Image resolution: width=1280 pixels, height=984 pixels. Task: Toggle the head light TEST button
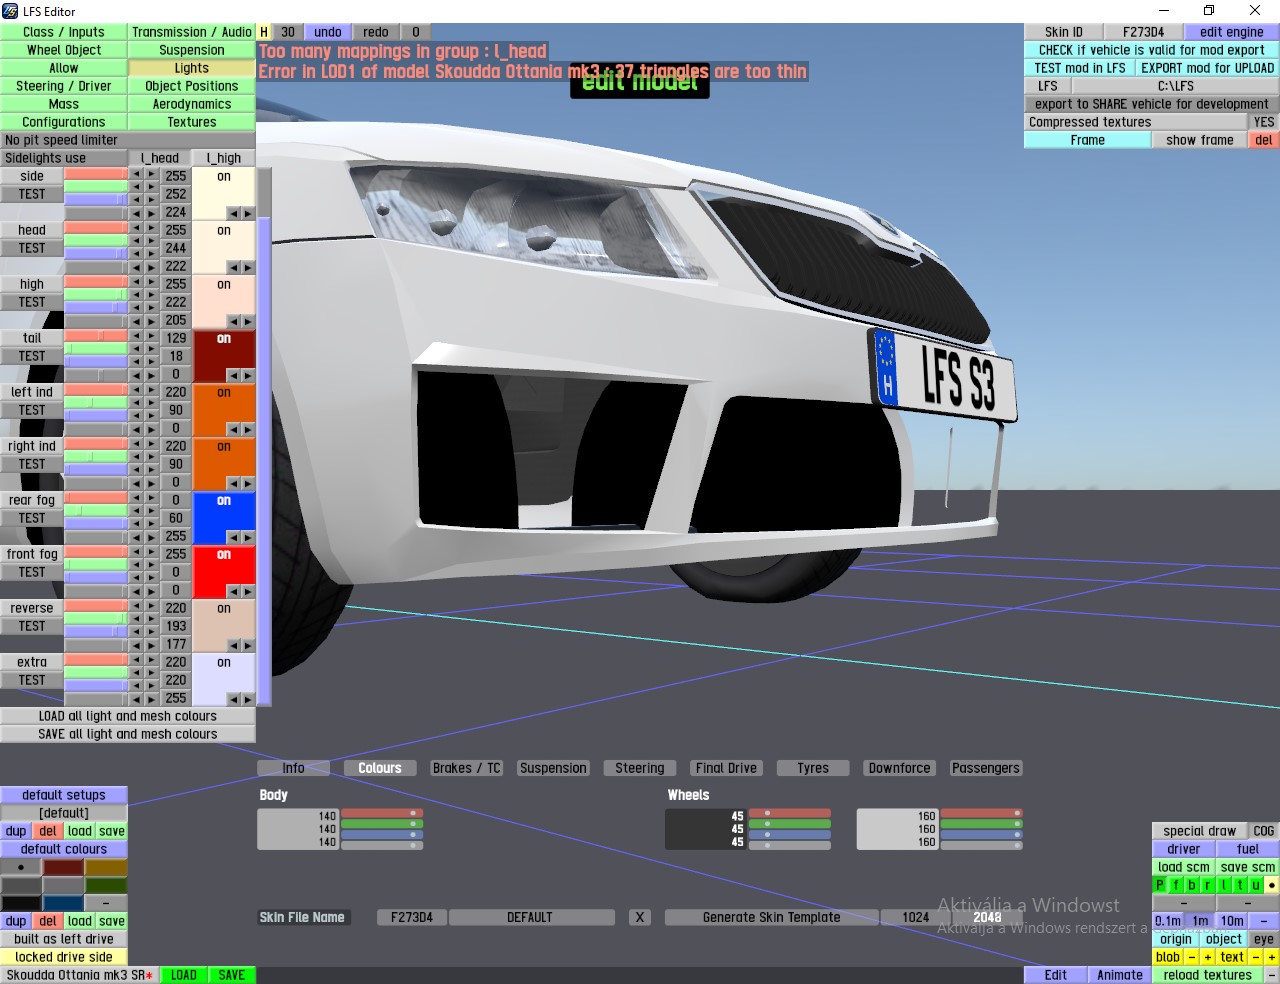point(32,248)
